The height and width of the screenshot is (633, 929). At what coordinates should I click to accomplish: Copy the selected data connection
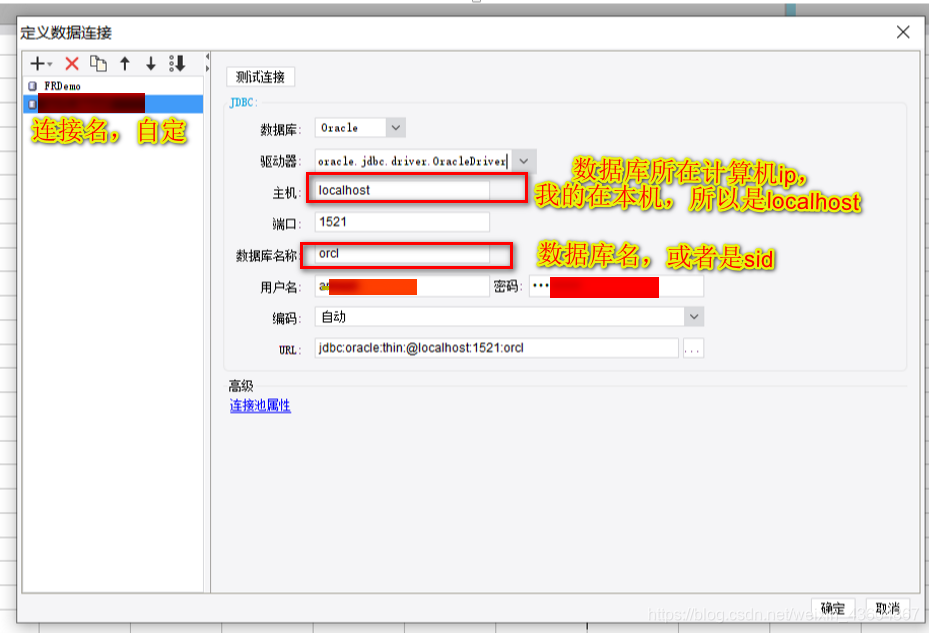point(99,63)
